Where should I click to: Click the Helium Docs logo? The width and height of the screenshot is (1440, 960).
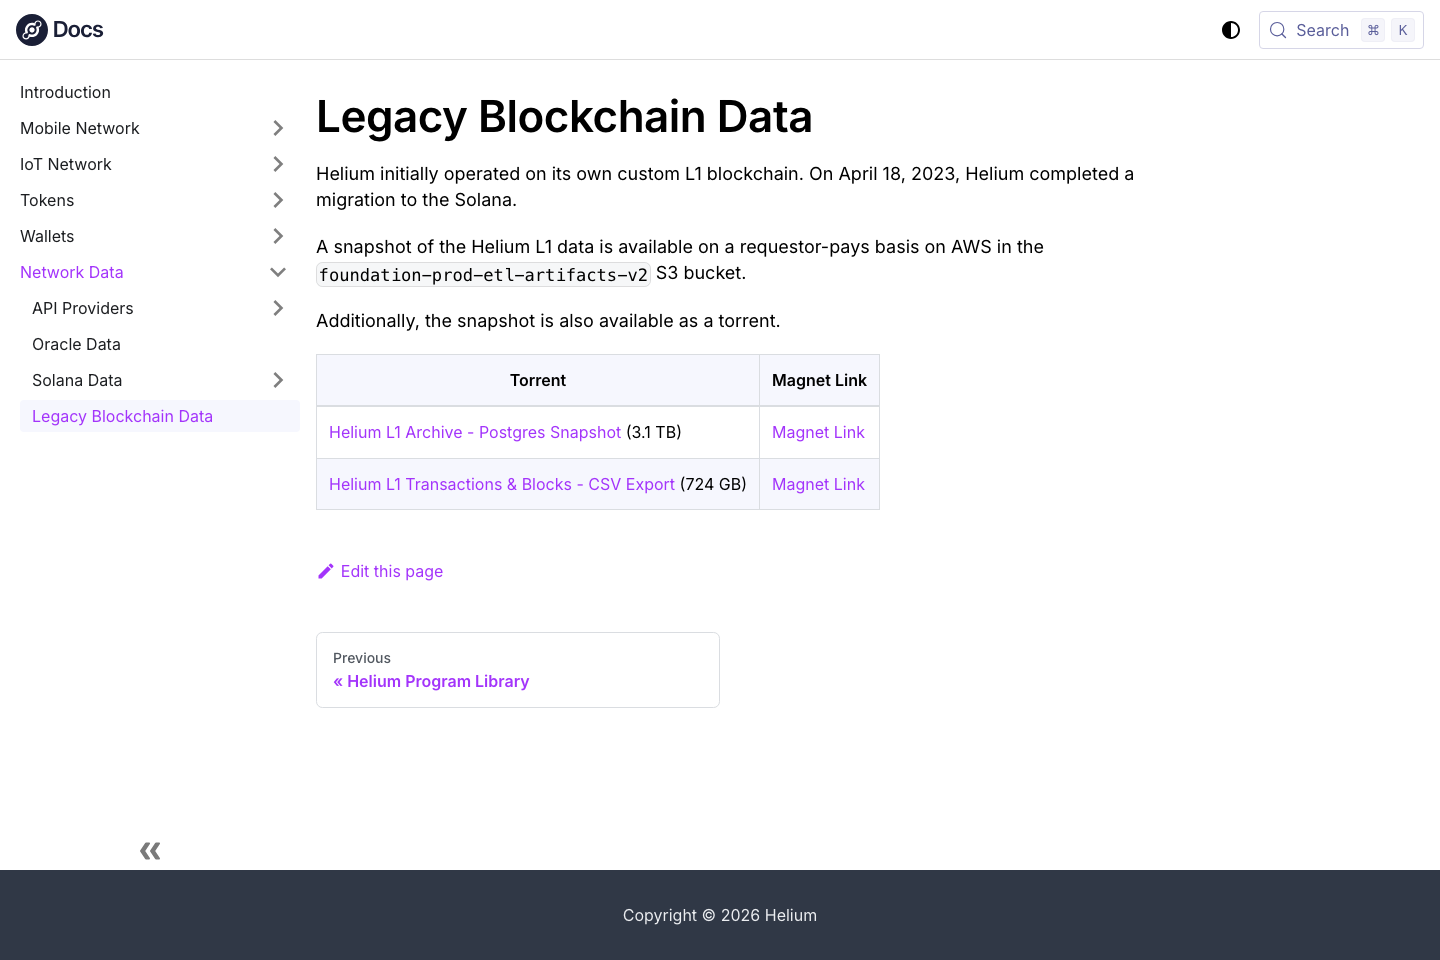(60, 30)
